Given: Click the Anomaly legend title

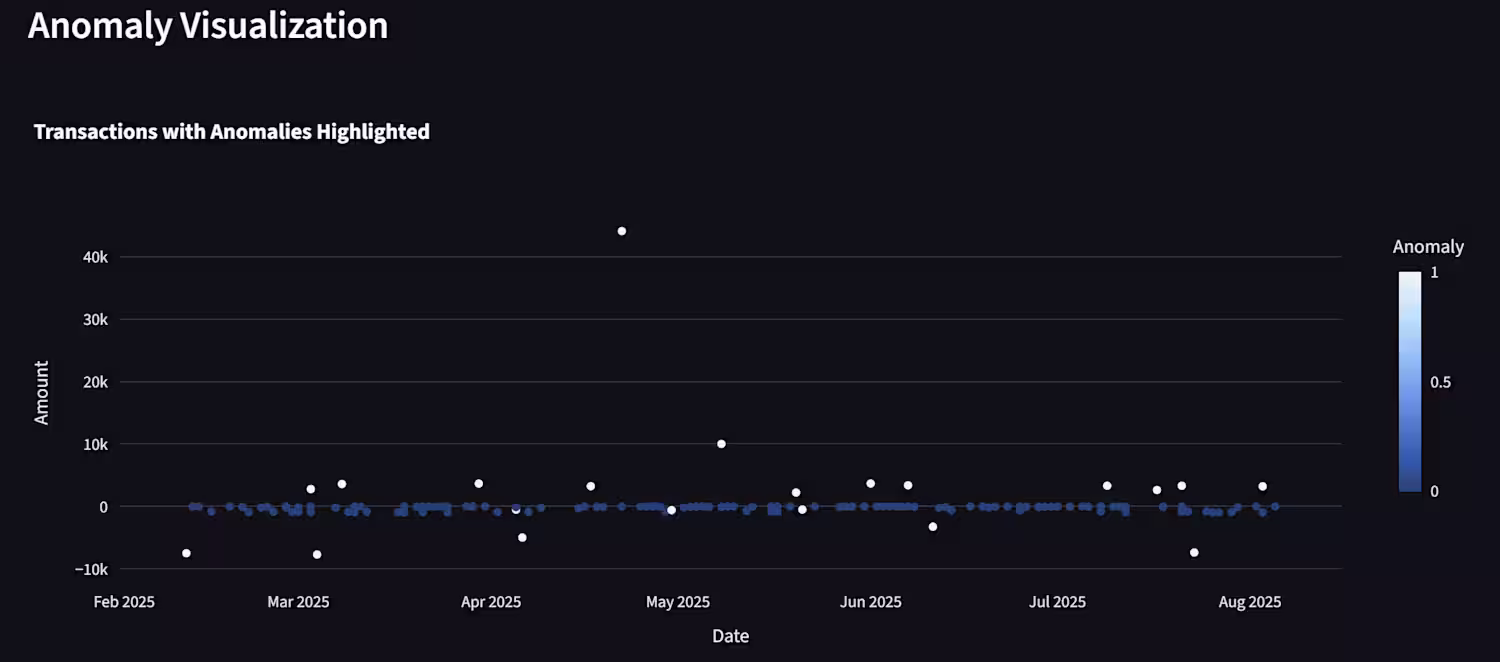Looking at the screenshot, I should [1428, 246].
